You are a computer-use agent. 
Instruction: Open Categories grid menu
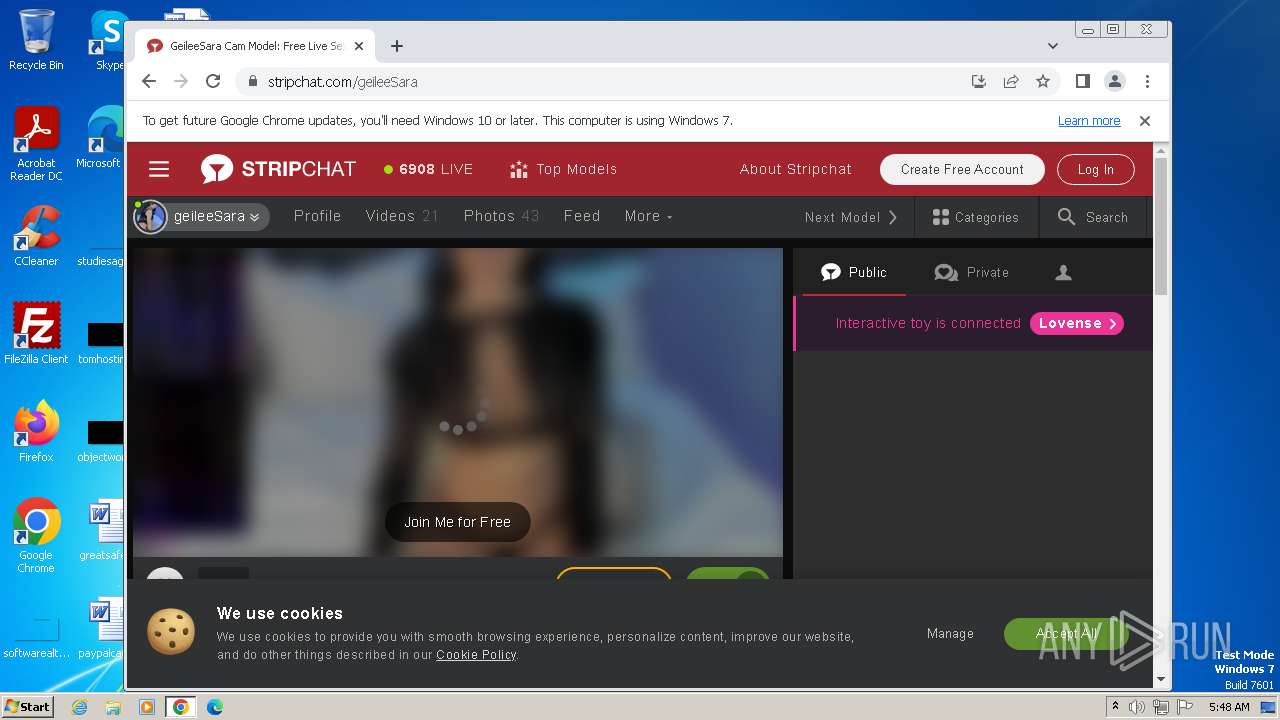pyautogui.click(x=975, y=217)
